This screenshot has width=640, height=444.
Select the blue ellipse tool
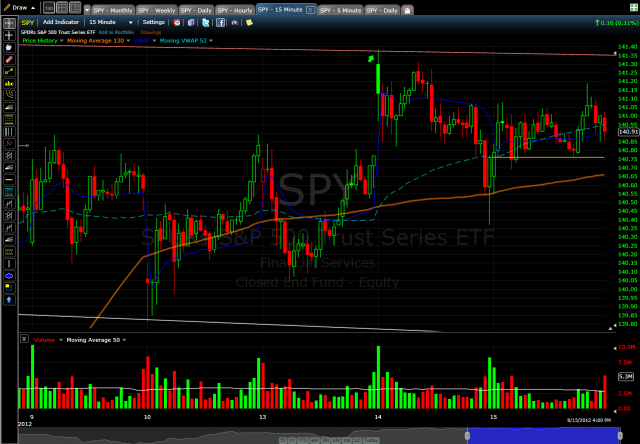(9, 276)
